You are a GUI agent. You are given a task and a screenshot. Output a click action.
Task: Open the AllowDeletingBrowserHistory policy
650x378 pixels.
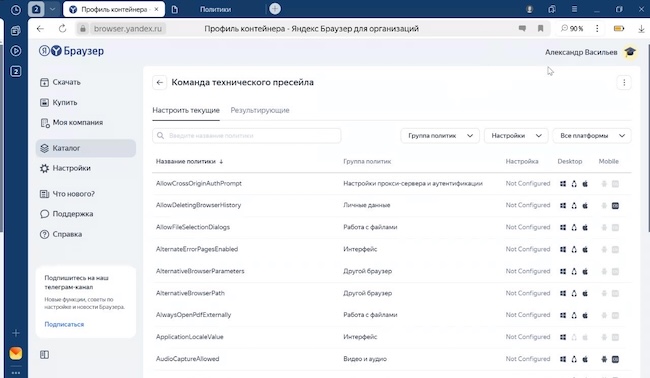click(198, 205)
